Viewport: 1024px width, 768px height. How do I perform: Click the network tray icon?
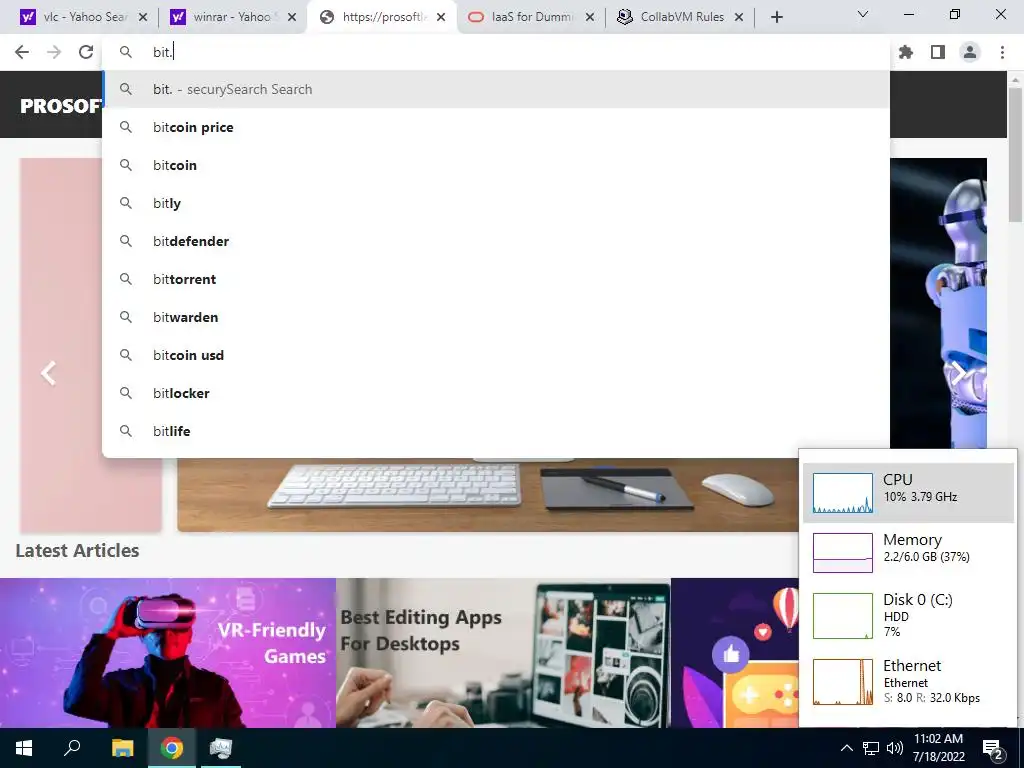tap(871, 748)
